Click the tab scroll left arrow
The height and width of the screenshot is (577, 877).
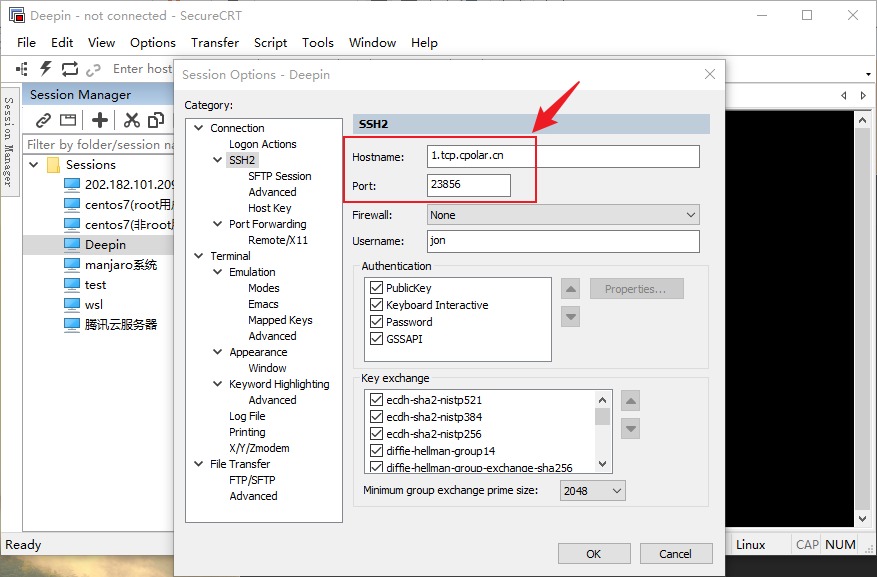843,96
